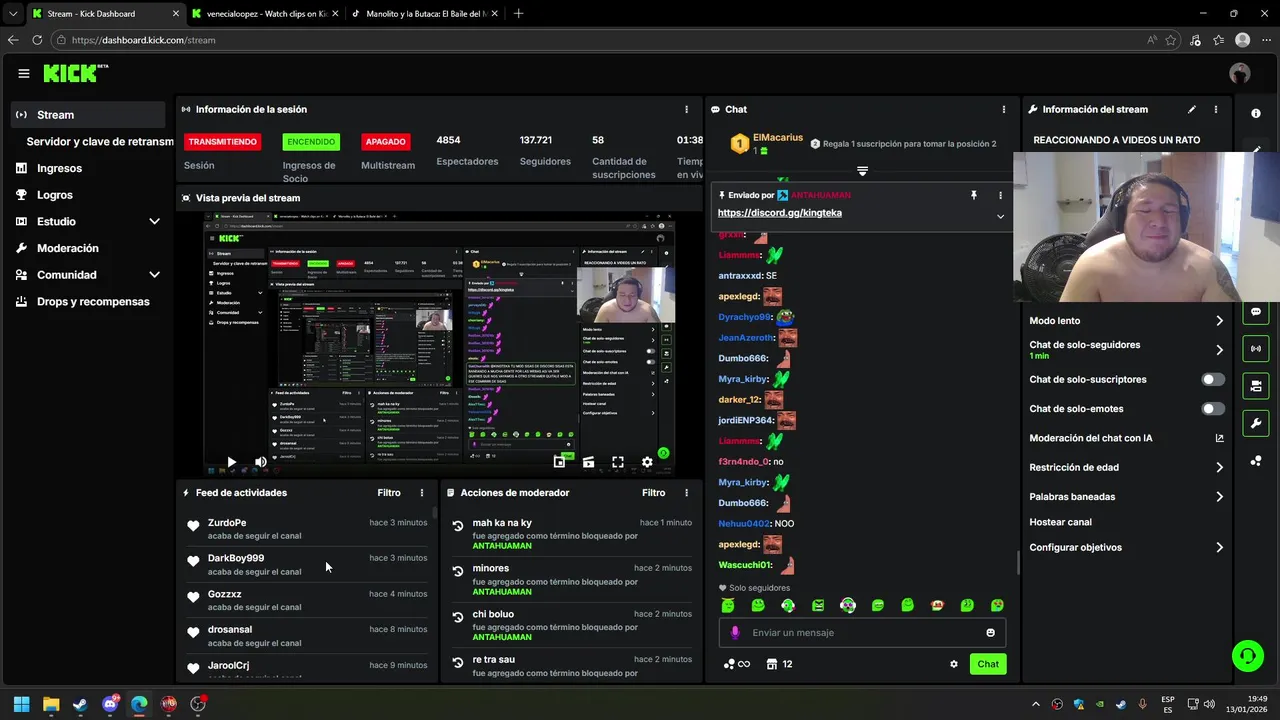Screen dimensions: 1280x720
Task: Expand the Estudio sidebar section
Action: 154,221
